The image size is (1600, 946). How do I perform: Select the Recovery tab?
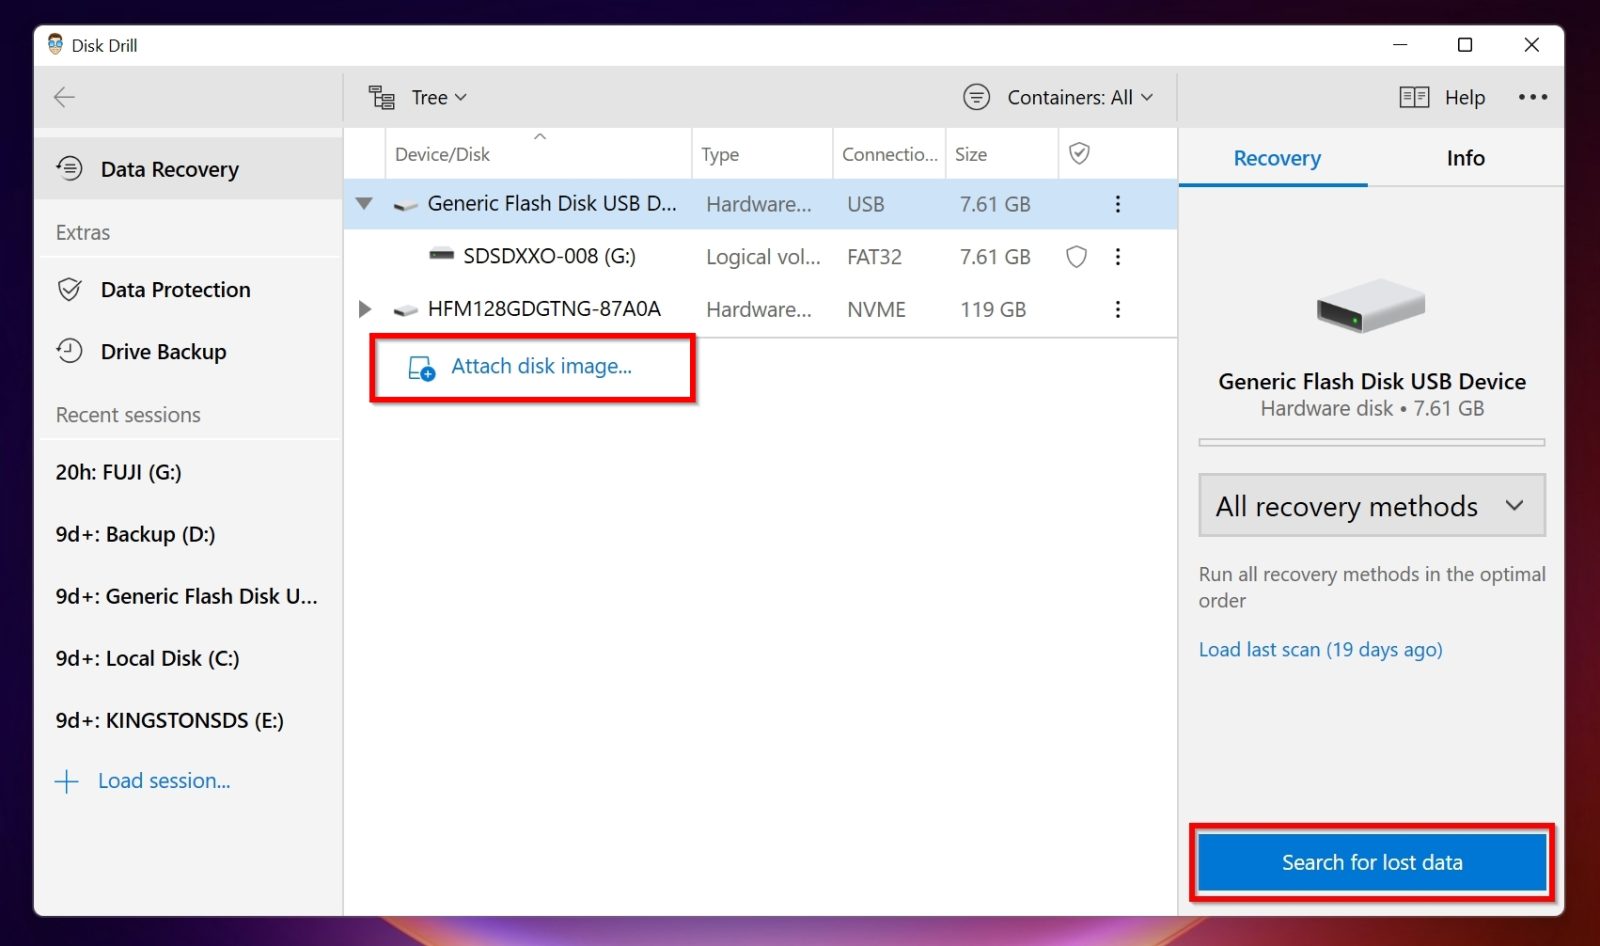pyautogui.click(x=1276, y=158)
